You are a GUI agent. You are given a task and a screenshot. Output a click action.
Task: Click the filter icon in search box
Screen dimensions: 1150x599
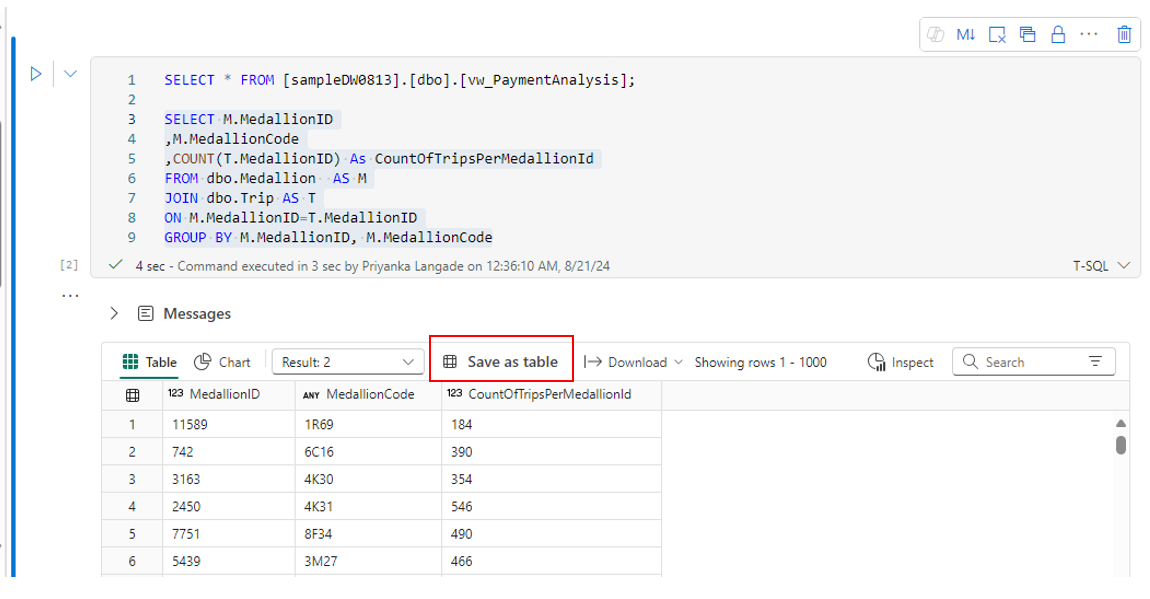(x=1095, y=361)
